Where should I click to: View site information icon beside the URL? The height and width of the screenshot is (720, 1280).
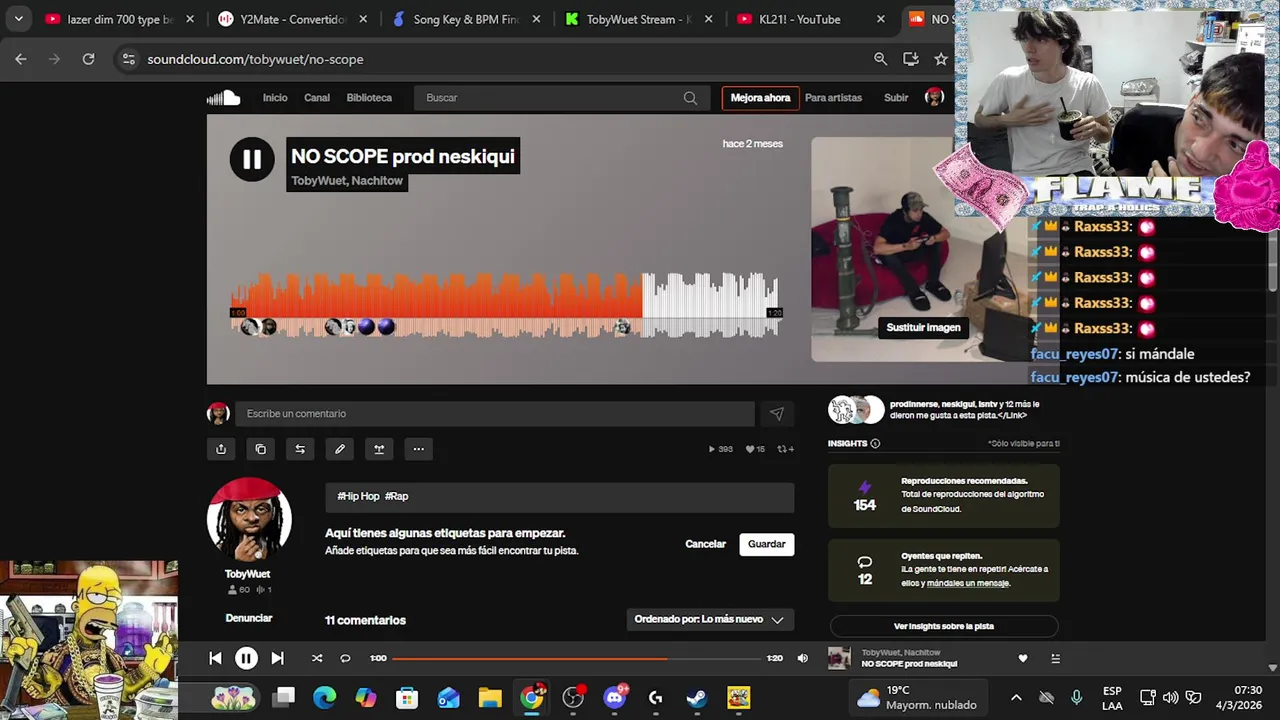[128, 59]
